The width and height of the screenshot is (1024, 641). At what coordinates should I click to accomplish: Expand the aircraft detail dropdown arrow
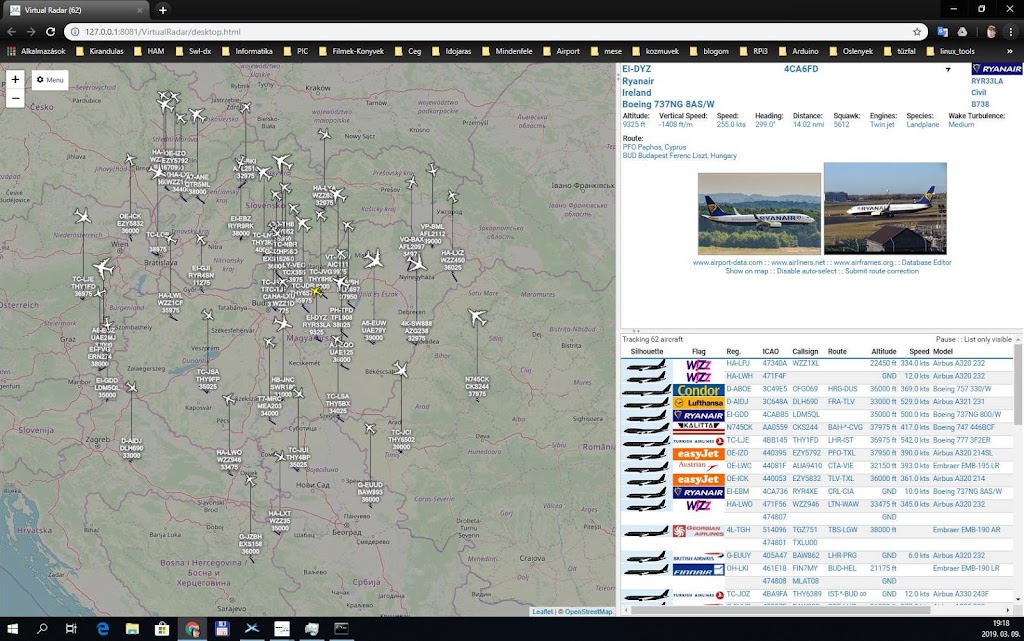pos(947,70)
